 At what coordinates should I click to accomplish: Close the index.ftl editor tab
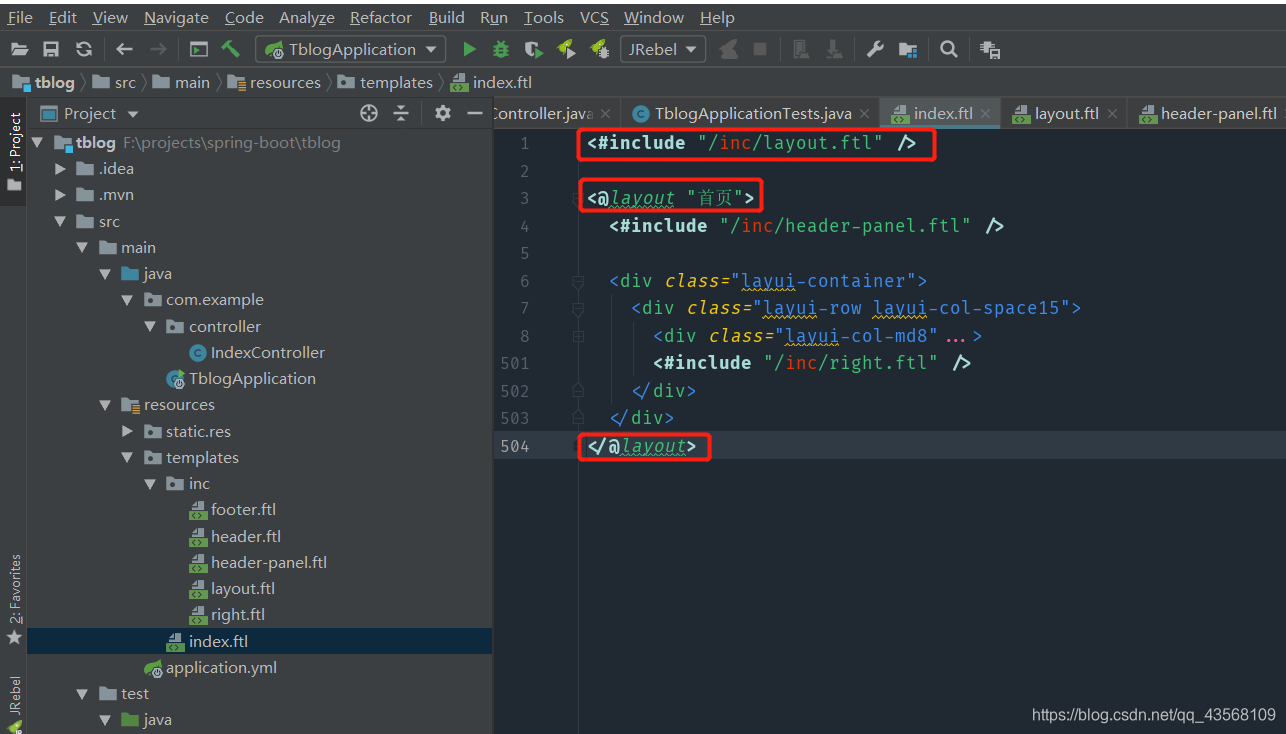click(986, 114)
